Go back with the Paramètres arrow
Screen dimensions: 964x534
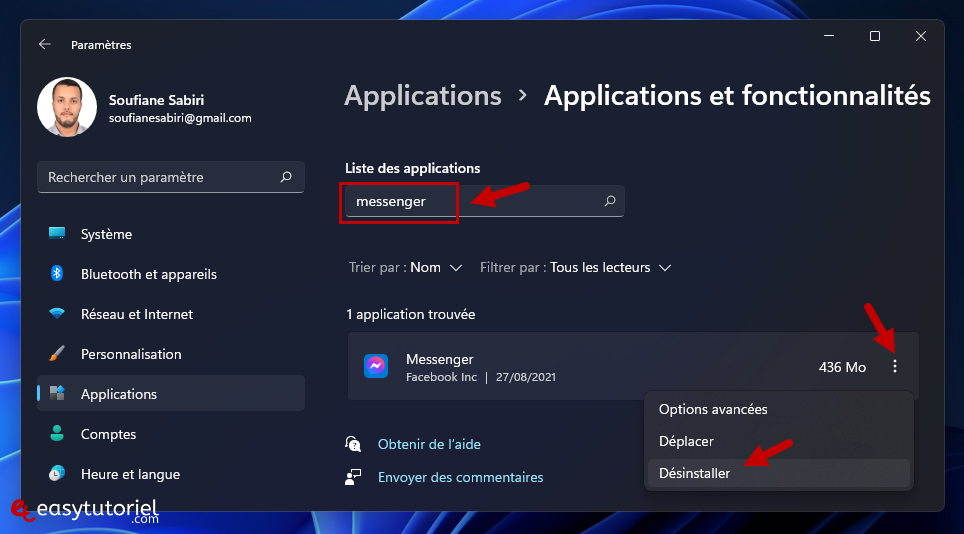pos(44,44)
